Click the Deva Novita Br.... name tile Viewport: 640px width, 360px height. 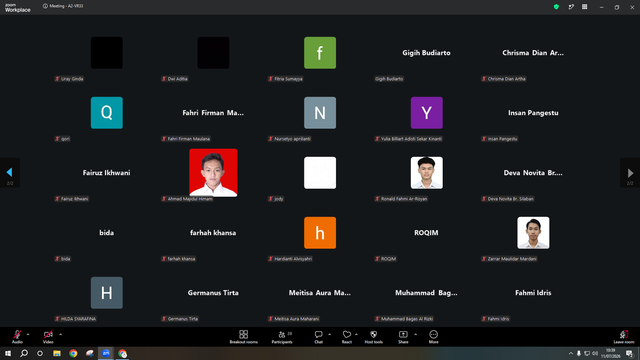(533, 173)
